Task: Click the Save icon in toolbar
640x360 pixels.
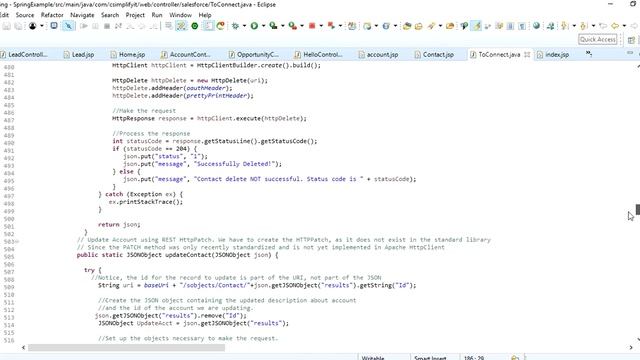Action: click(6, 26)
